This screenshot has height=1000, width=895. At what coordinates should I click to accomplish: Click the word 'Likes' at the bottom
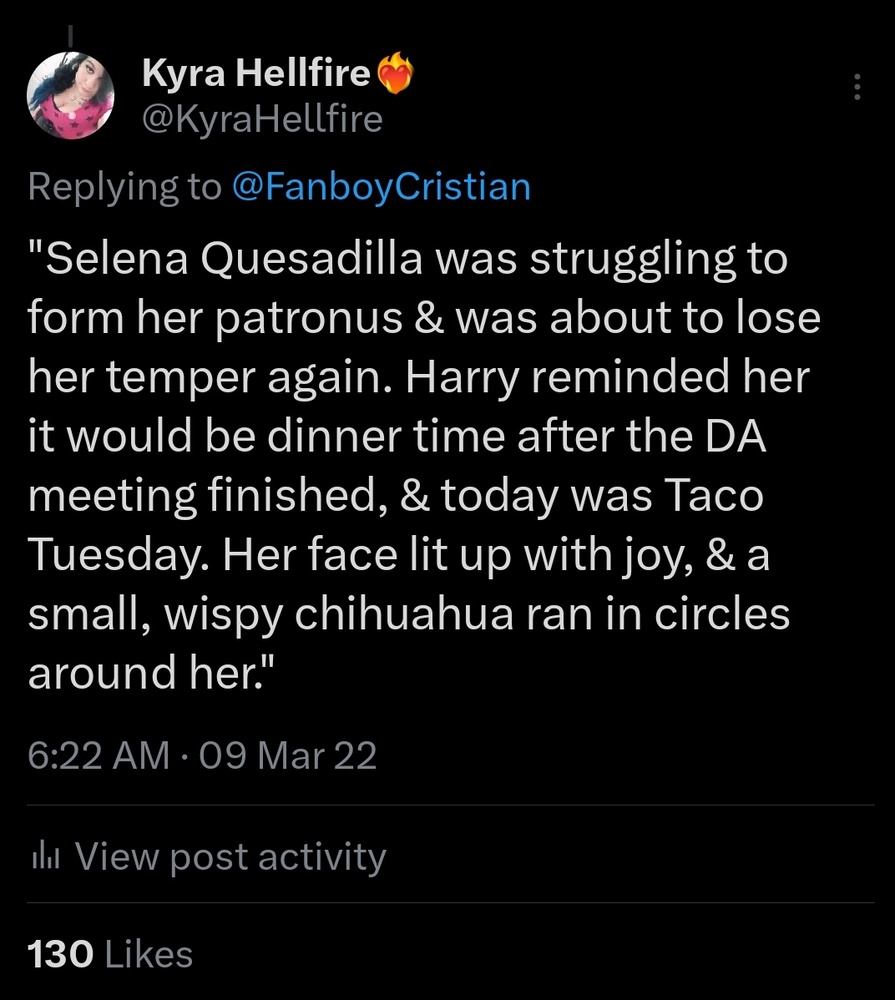tap(148, 953)
